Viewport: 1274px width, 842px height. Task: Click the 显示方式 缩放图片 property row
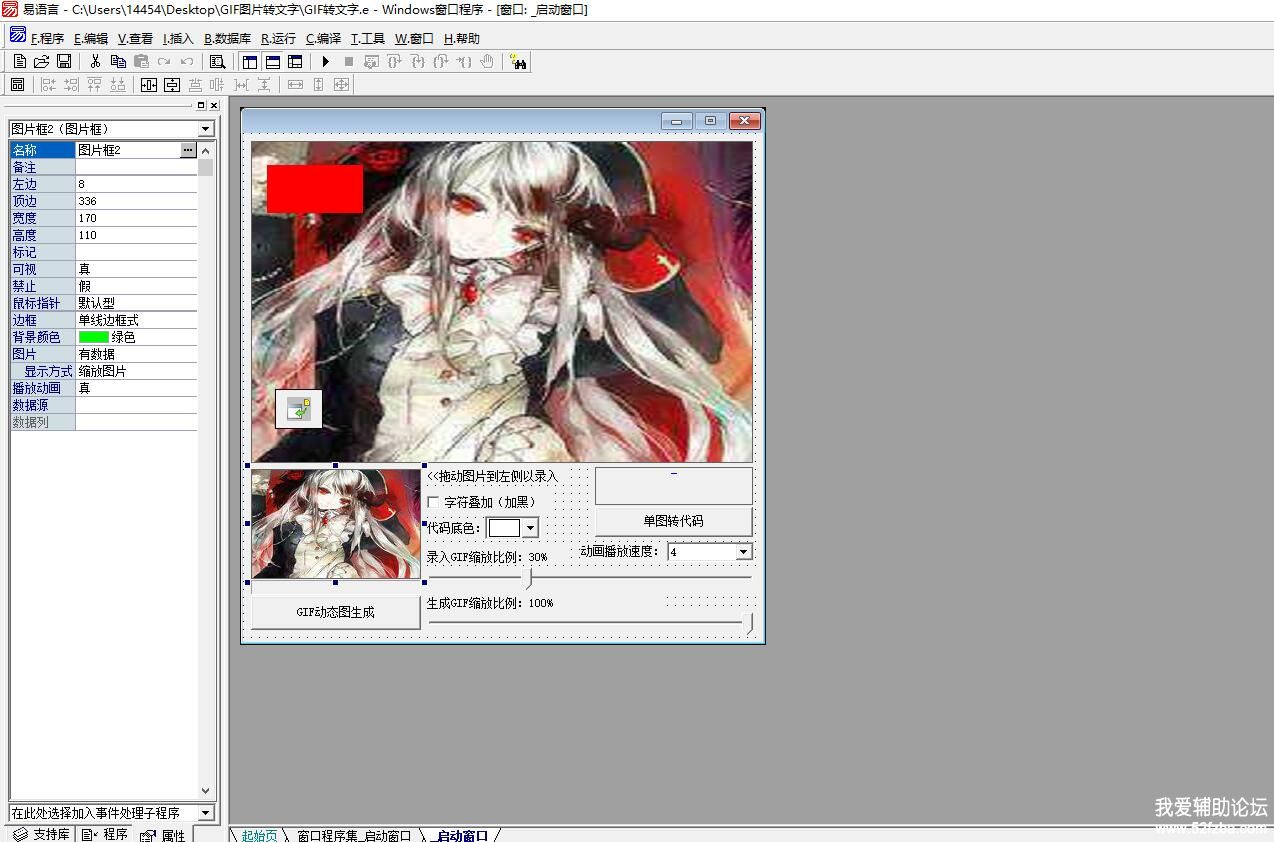click(x=104, y=371)
